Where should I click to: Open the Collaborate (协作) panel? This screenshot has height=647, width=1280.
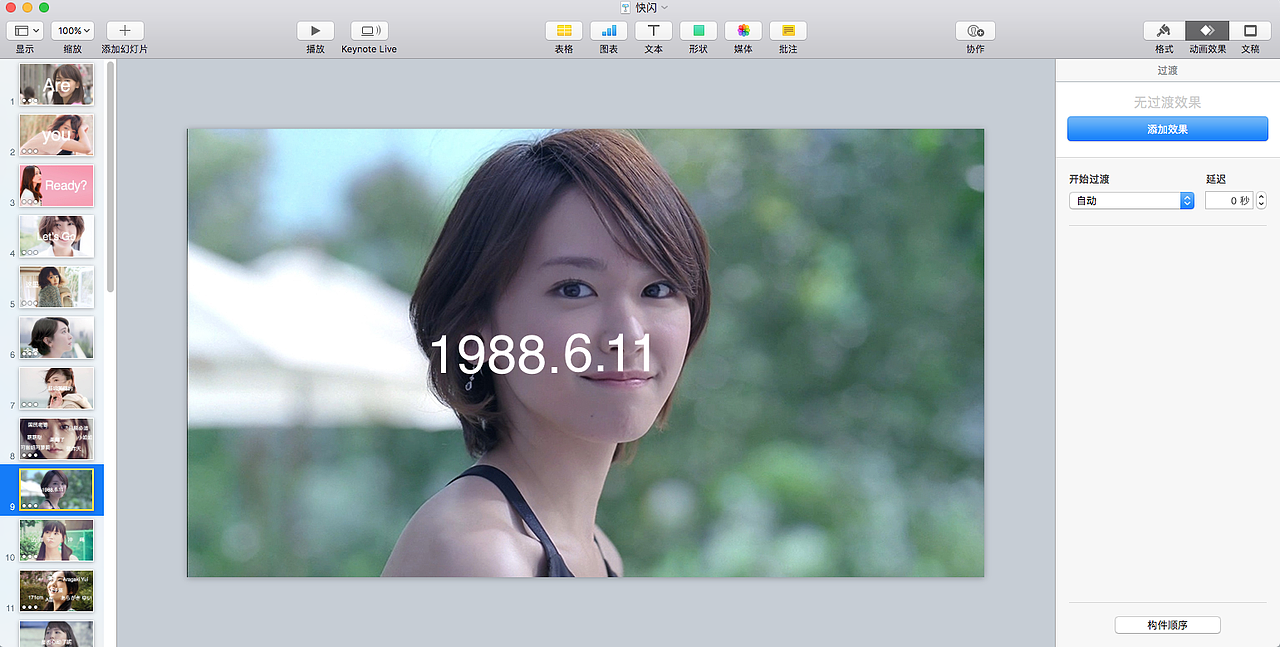975,31
